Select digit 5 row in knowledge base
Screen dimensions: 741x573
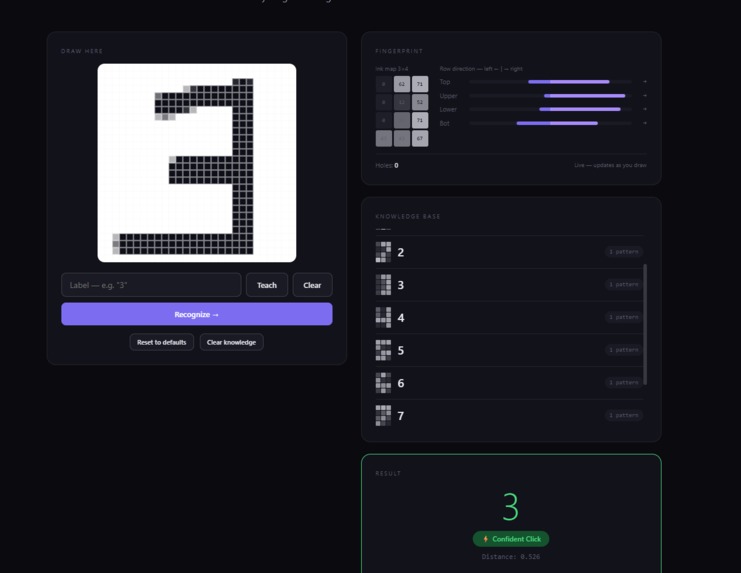(509, 350)
